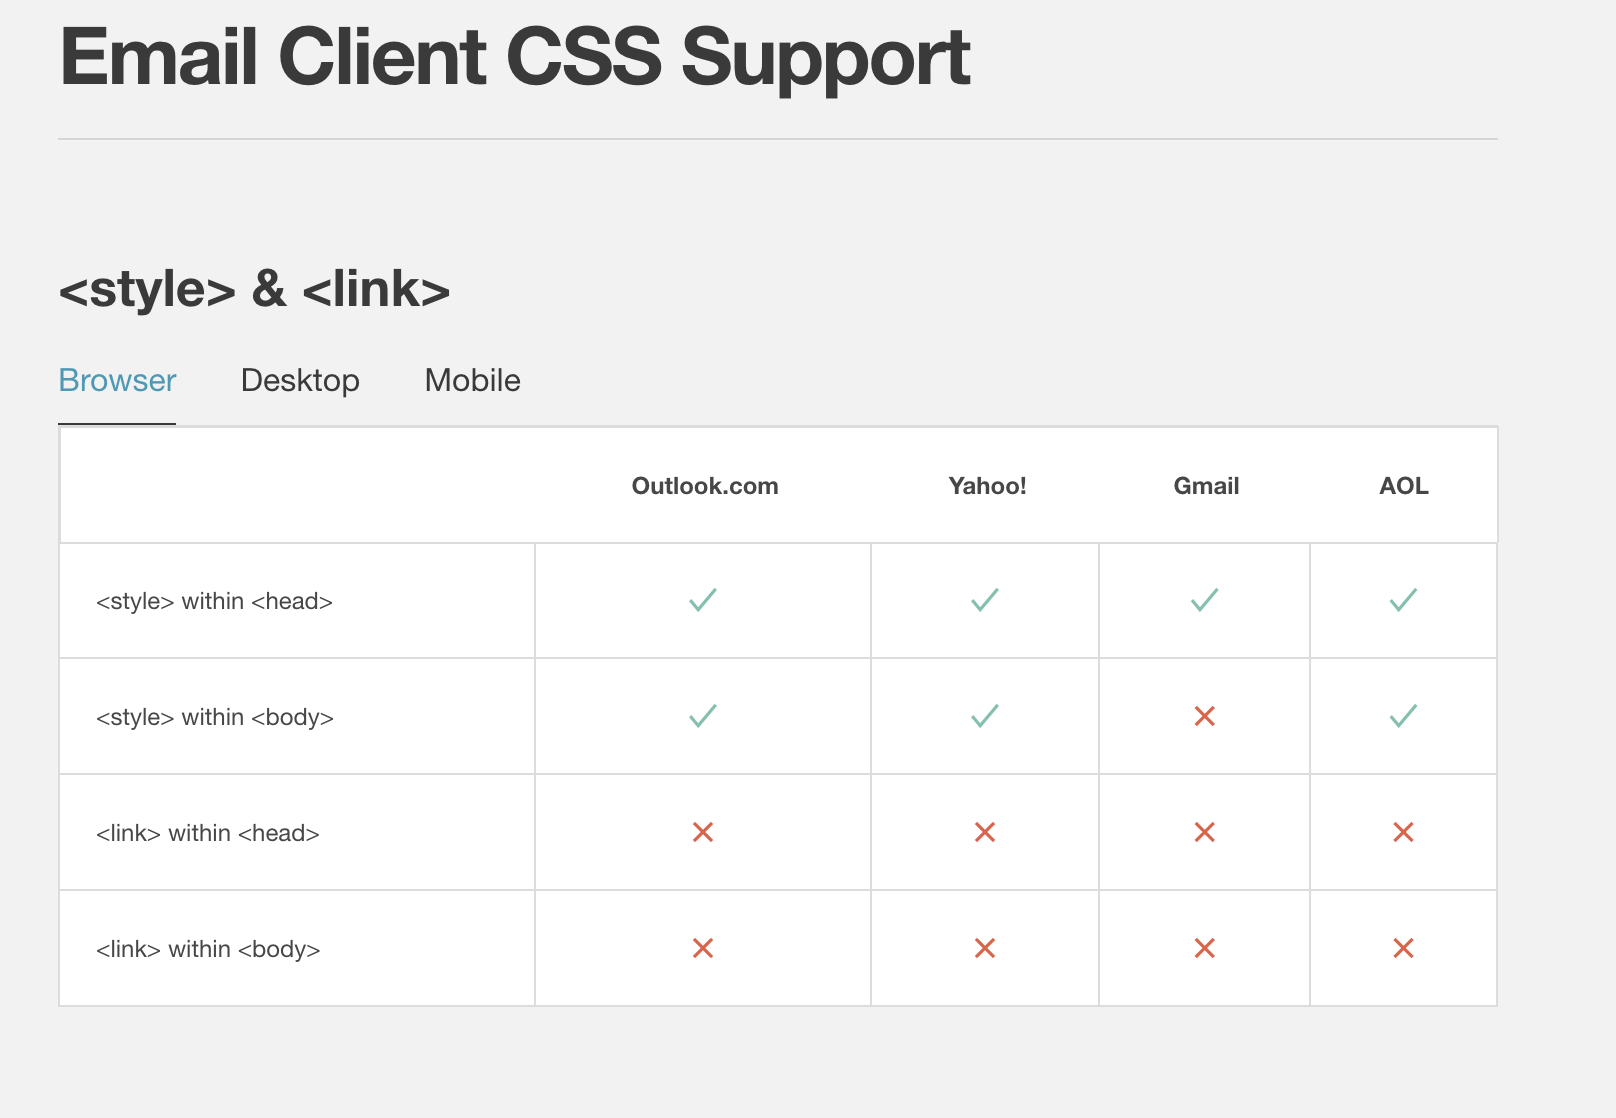Click the Gmail cross for link within body
The width and height of the screenshot is (1616, 1118).
click(x=1204, y=948)
